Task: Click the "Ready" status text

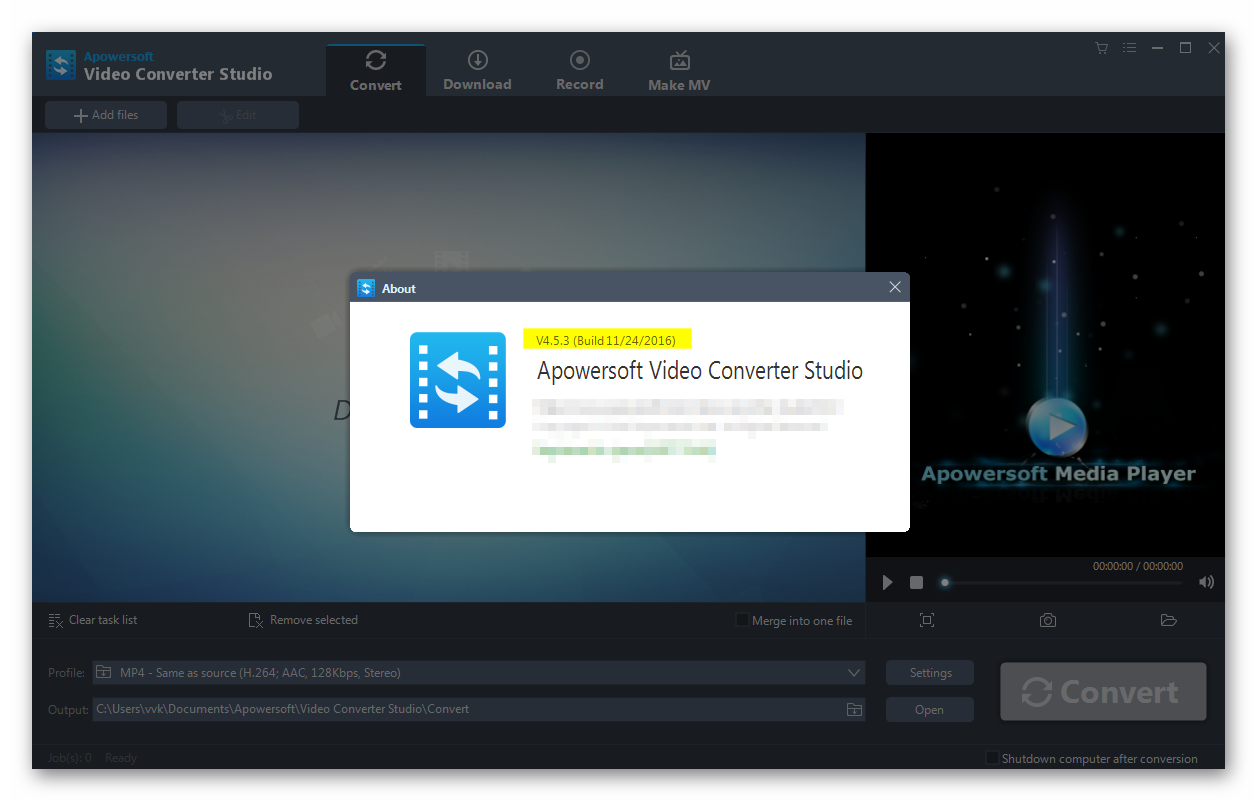Action: pos(121,758)
